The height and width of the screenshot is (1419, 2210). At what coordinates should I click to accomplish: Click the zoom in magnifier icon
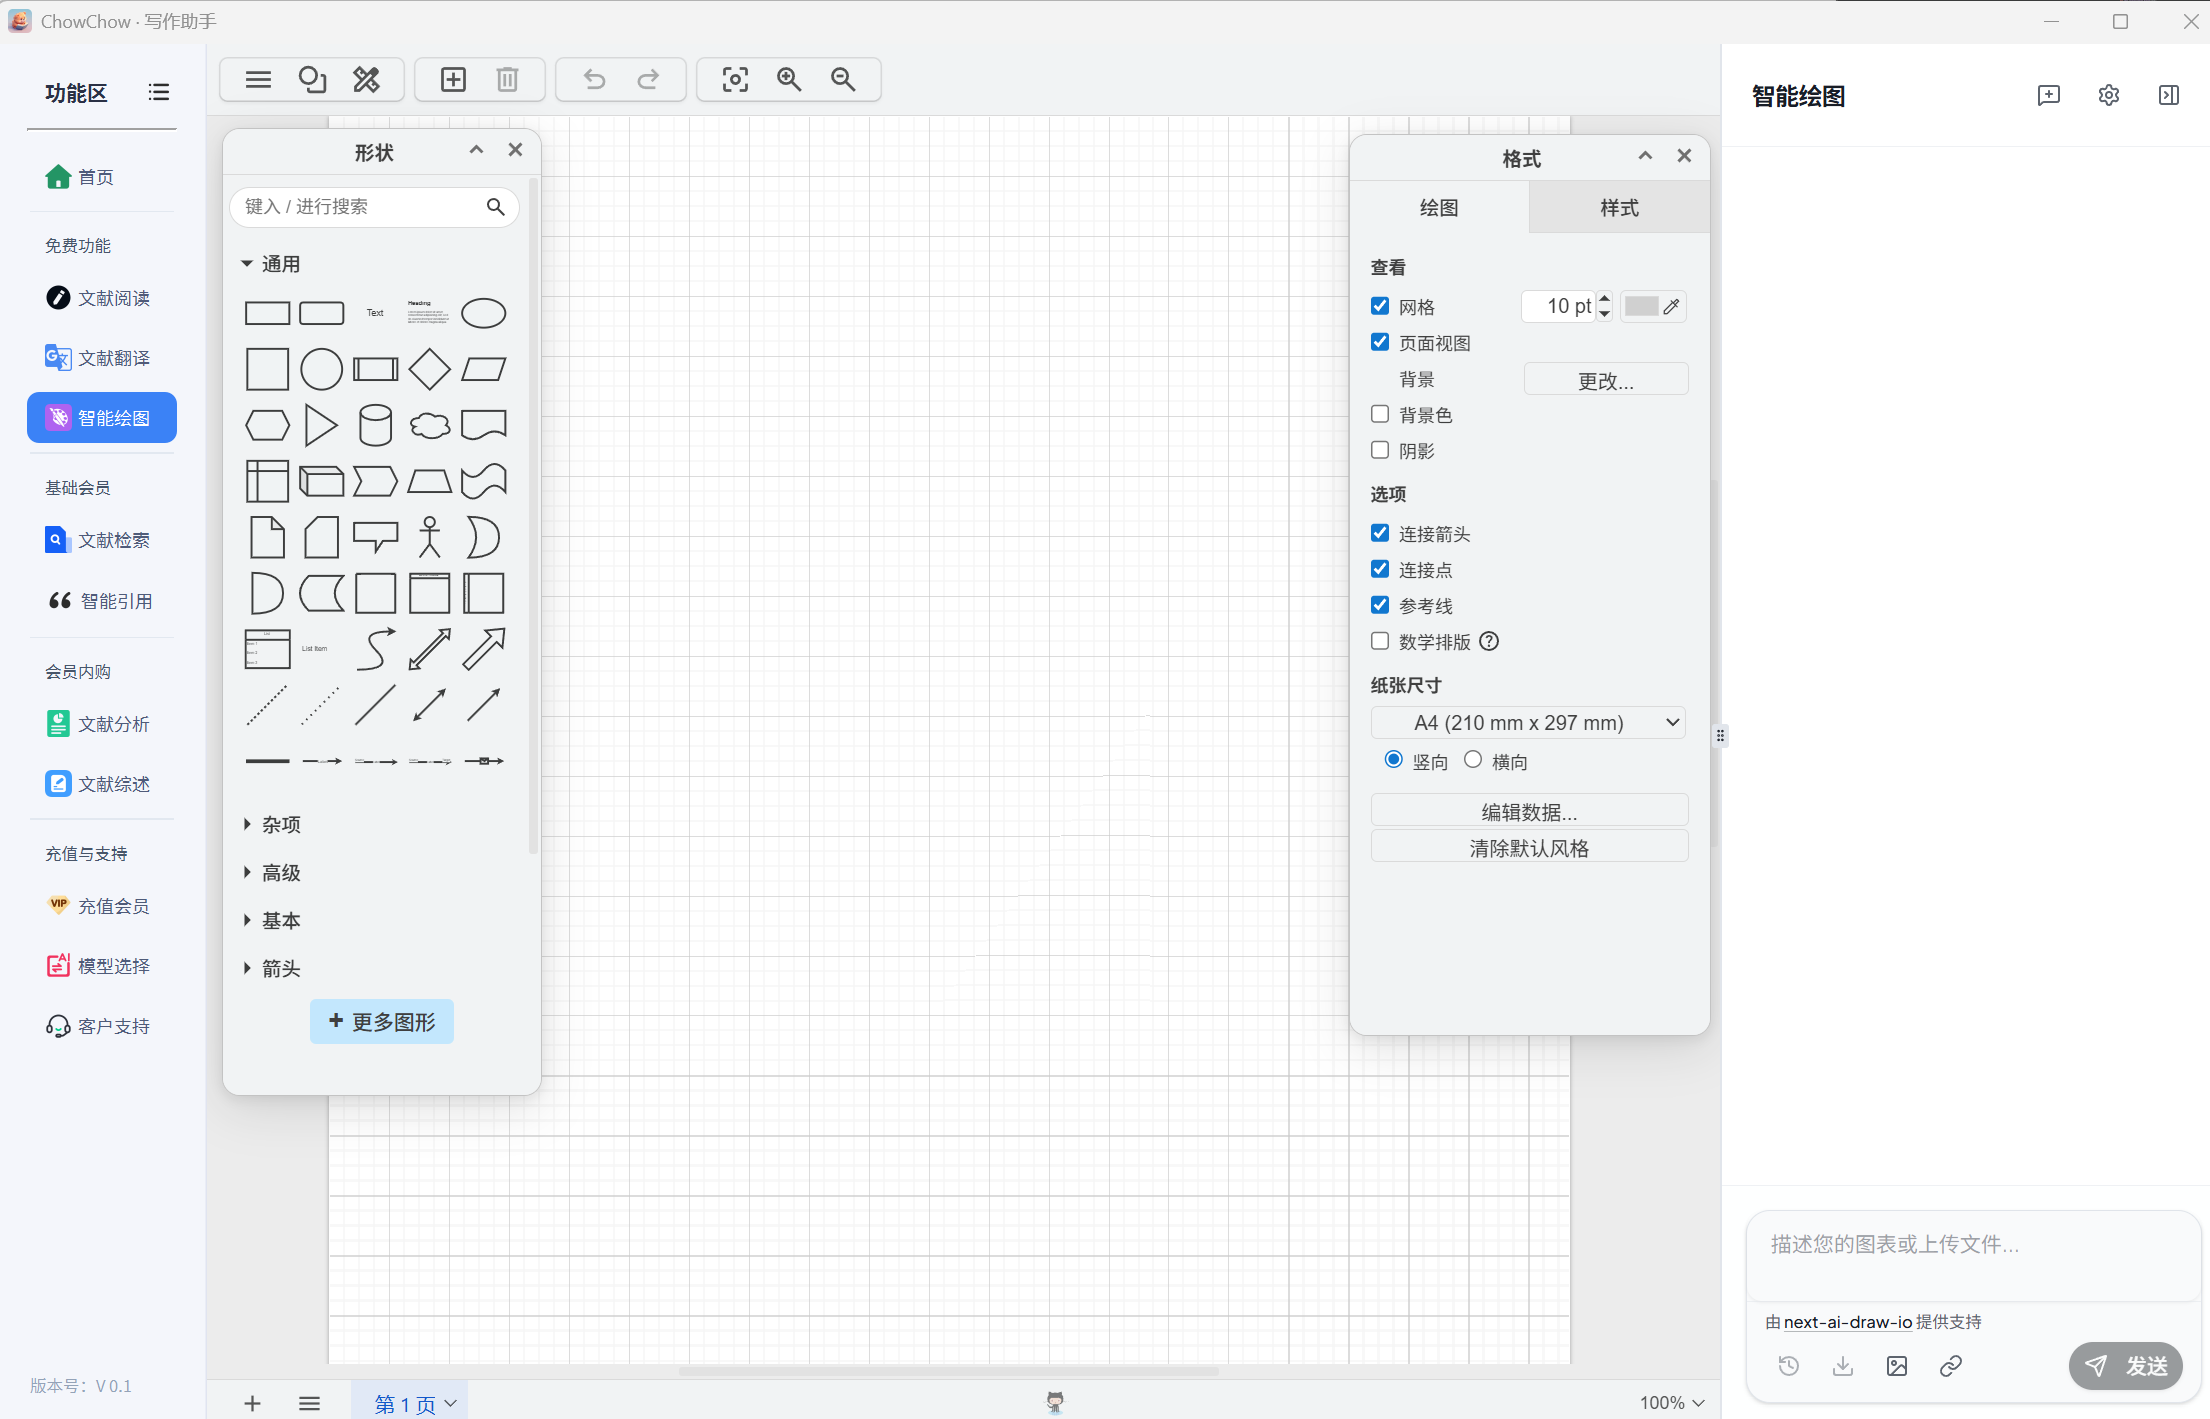(789, 80)
